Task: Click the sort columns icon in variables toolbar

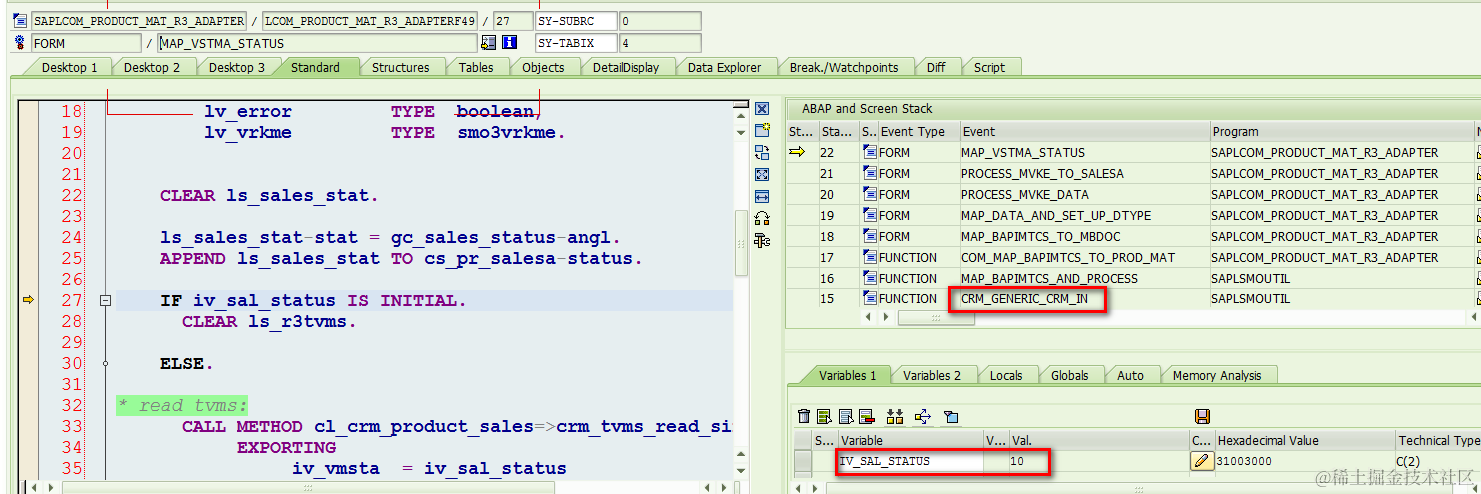Action: tap(895, 417)
